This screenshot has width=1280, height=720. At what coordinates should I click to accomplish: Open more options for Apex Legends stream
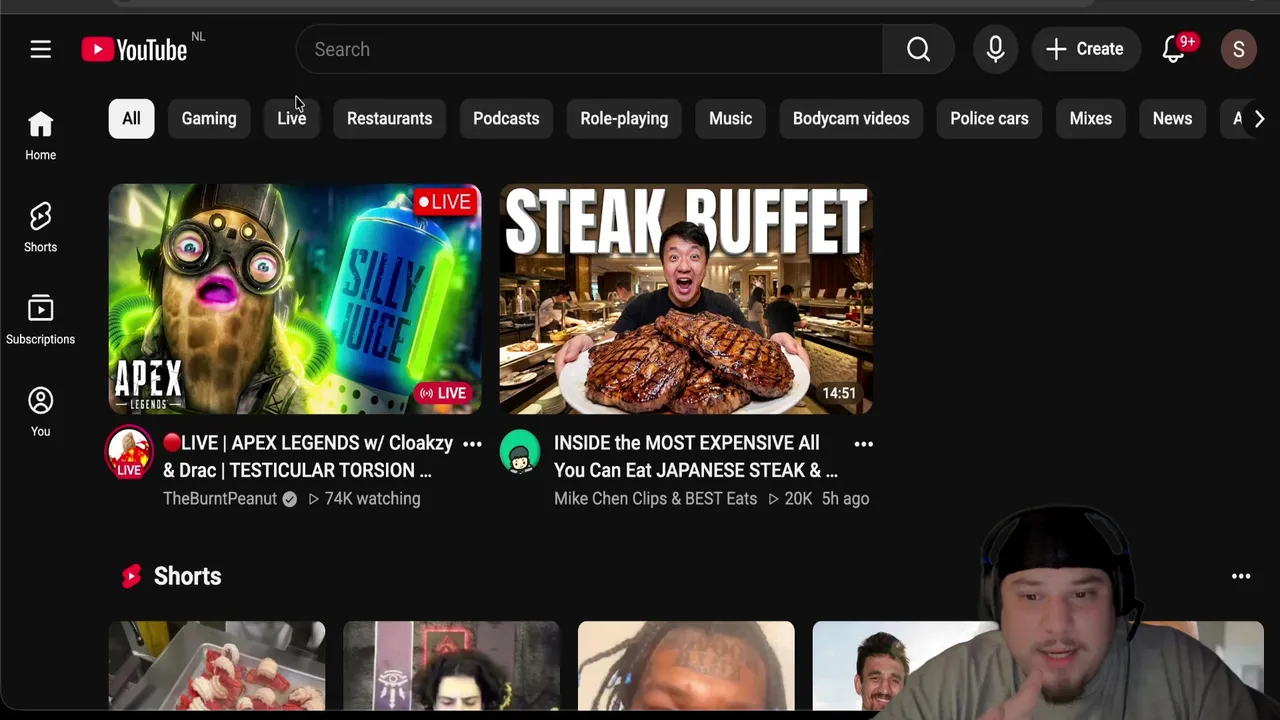click(x=472, y=444)
